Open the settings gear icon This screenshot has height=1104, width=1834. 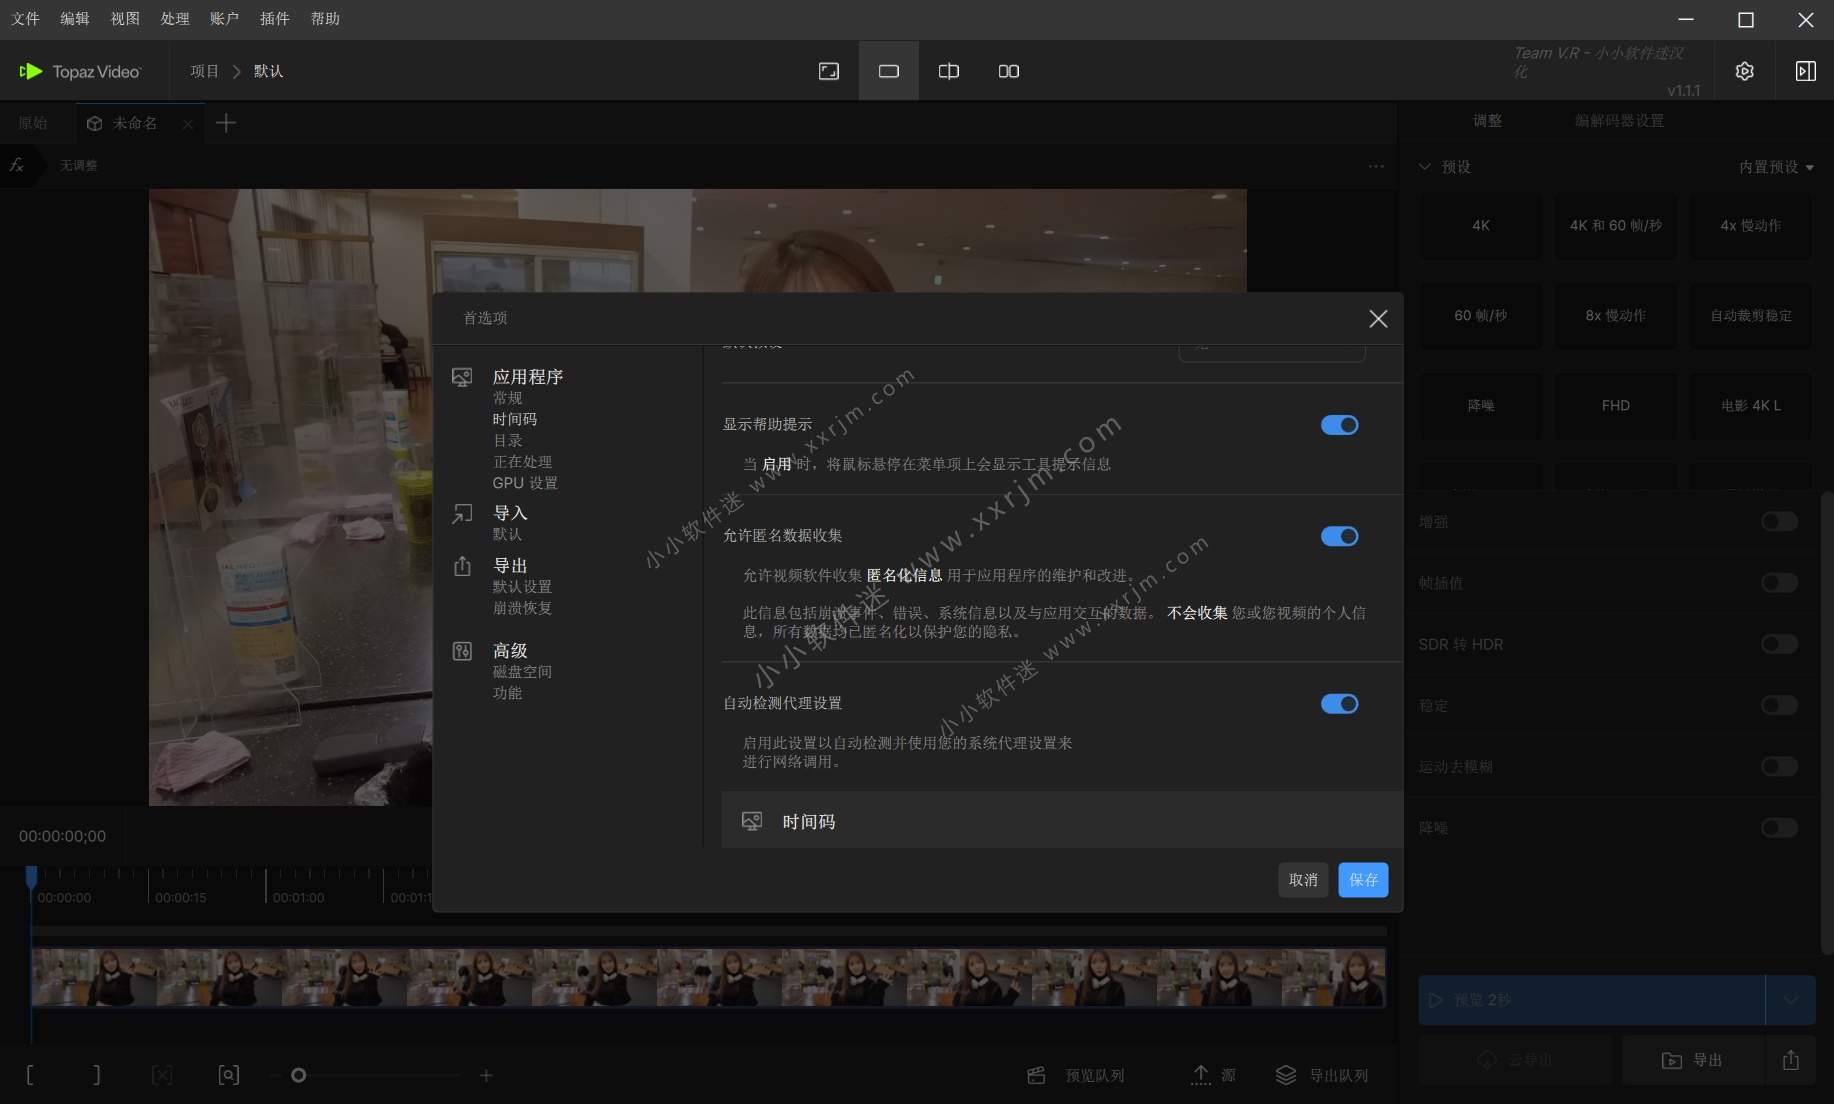tap(1744, 70)
